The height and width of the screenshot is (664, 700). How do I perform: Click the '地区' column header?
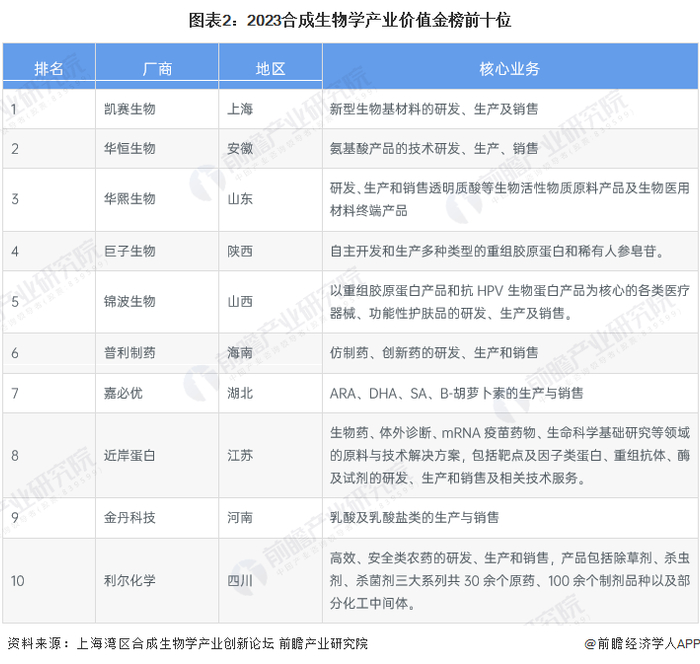coord(270,69)
